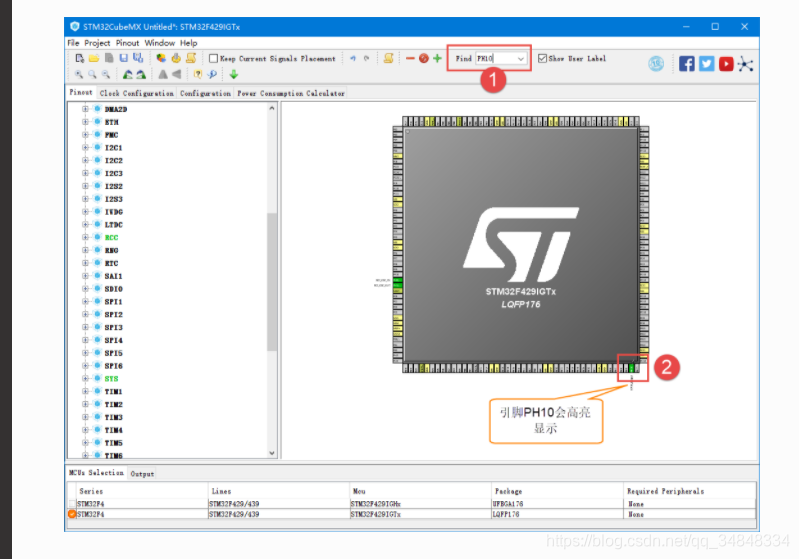The image size is (799, 559).
Task: Expand the TIM1 tree node
Action: (85, 391)
